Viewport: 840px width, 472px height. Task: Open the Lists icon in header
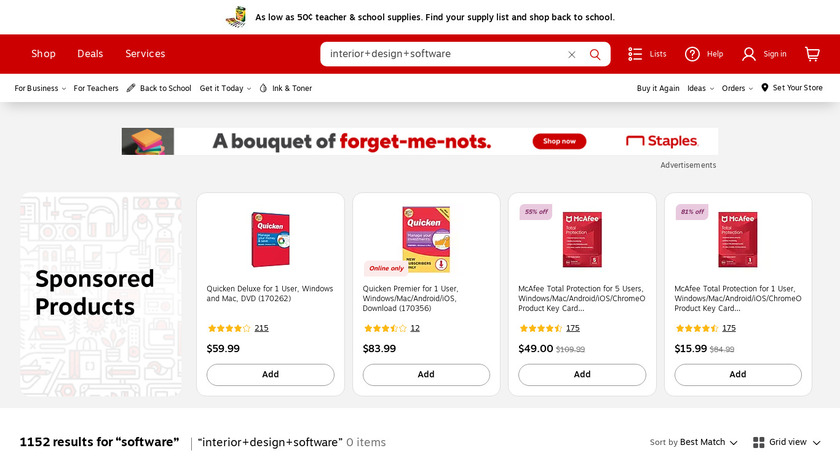coord(636,54)
